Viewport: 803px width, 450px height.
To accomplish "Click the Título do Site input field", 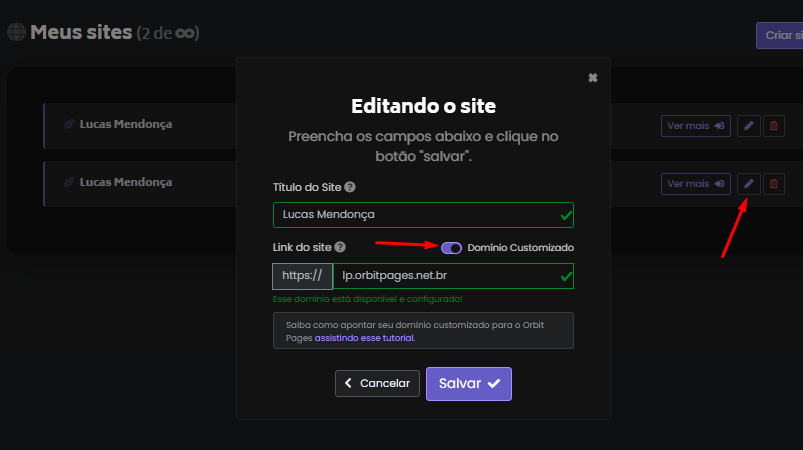I will tap(423, 215).
